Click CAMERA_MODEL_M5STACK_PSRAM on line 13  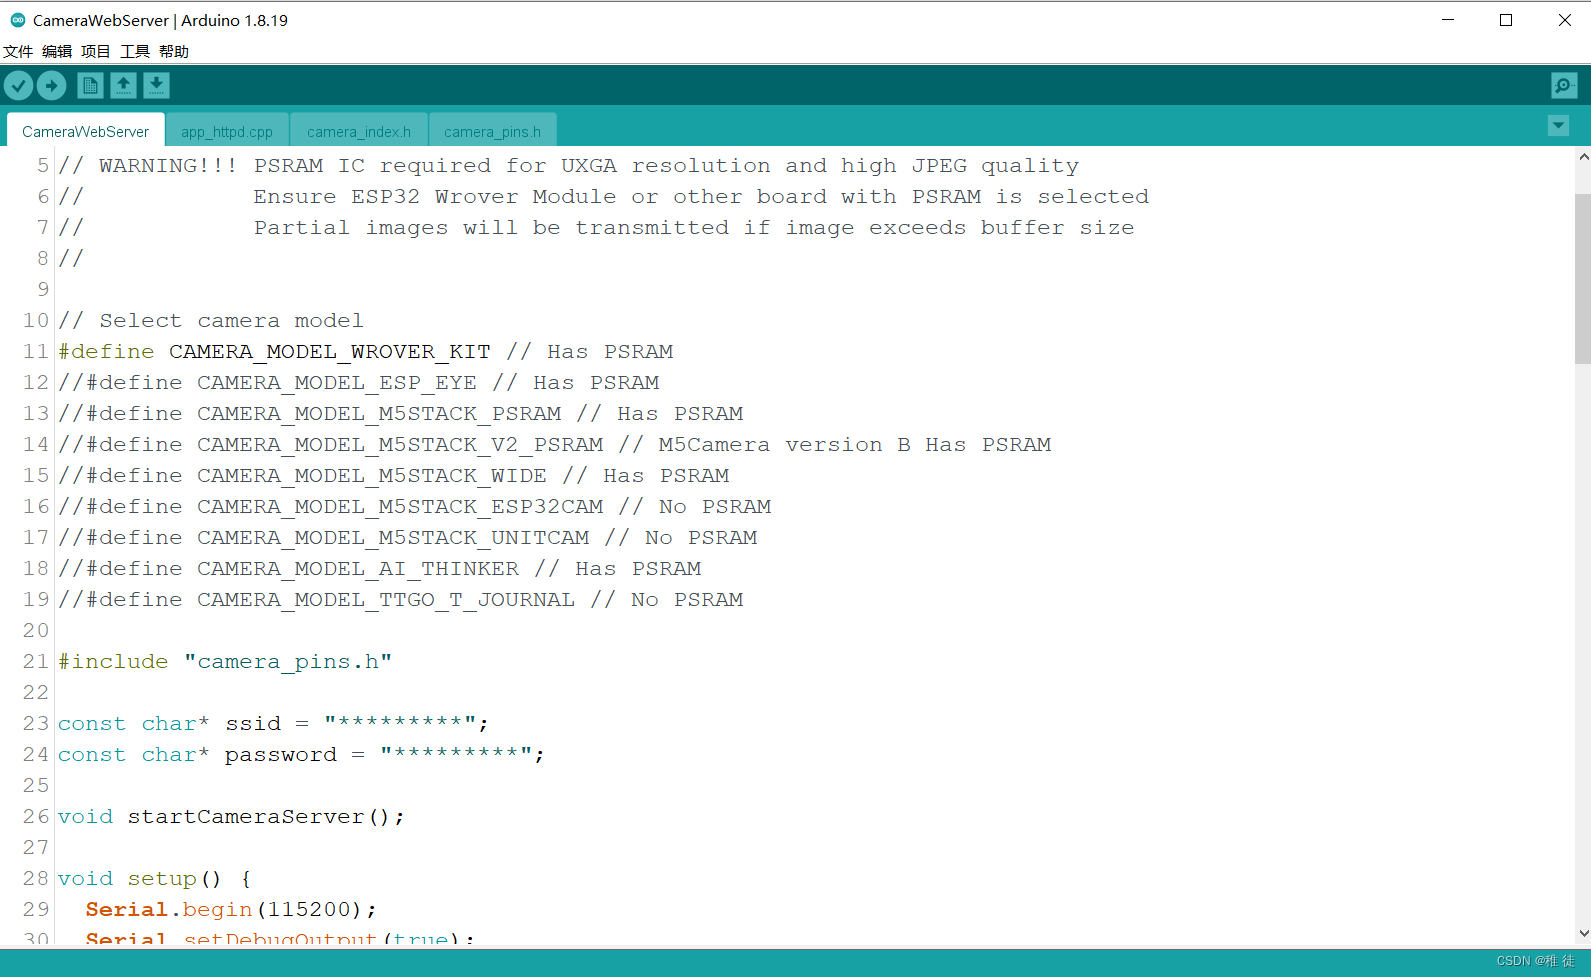tap(379, 414)
